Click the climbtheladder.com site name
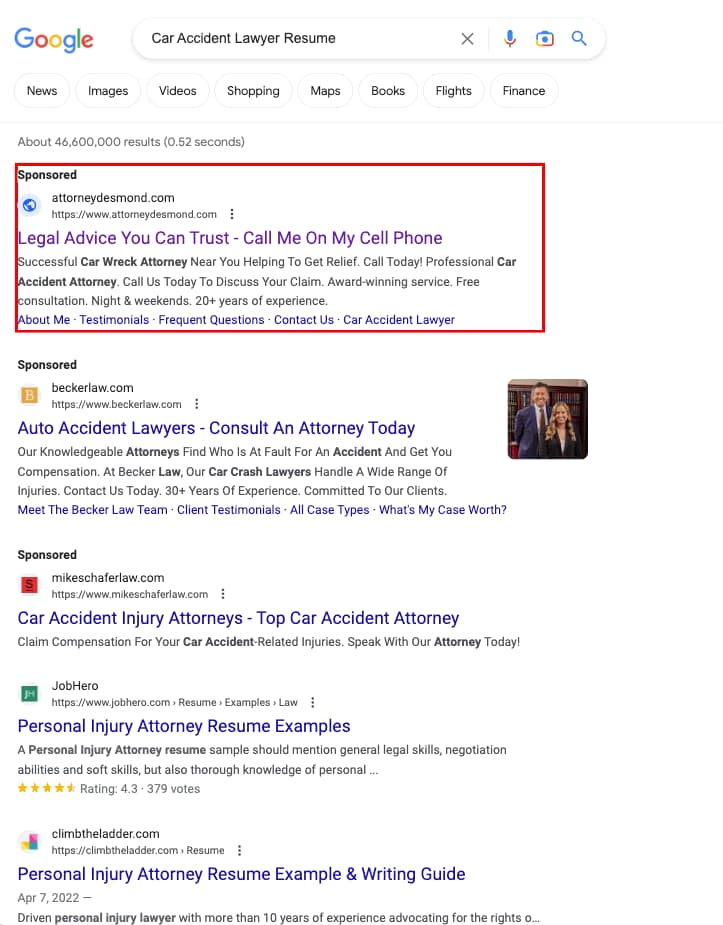 [x=106, y=834]
